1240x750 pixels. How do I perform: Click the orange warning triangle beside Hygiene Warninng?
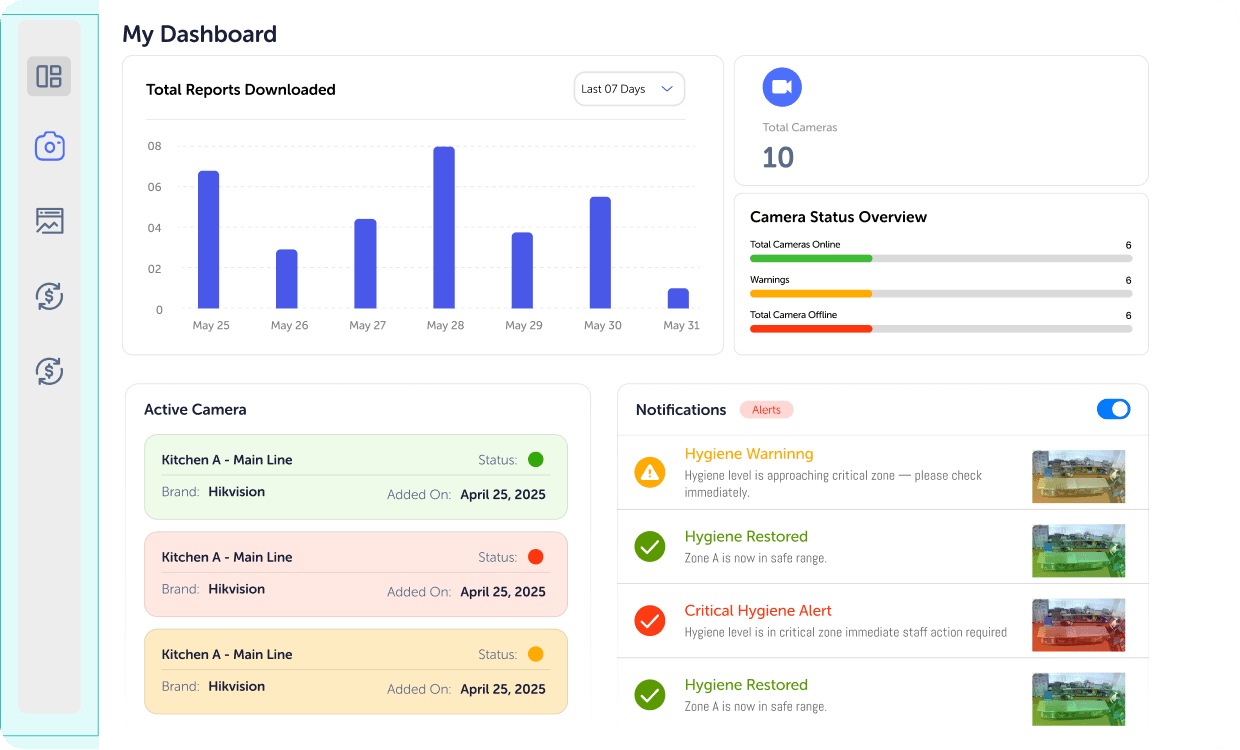tap(649, 472)
